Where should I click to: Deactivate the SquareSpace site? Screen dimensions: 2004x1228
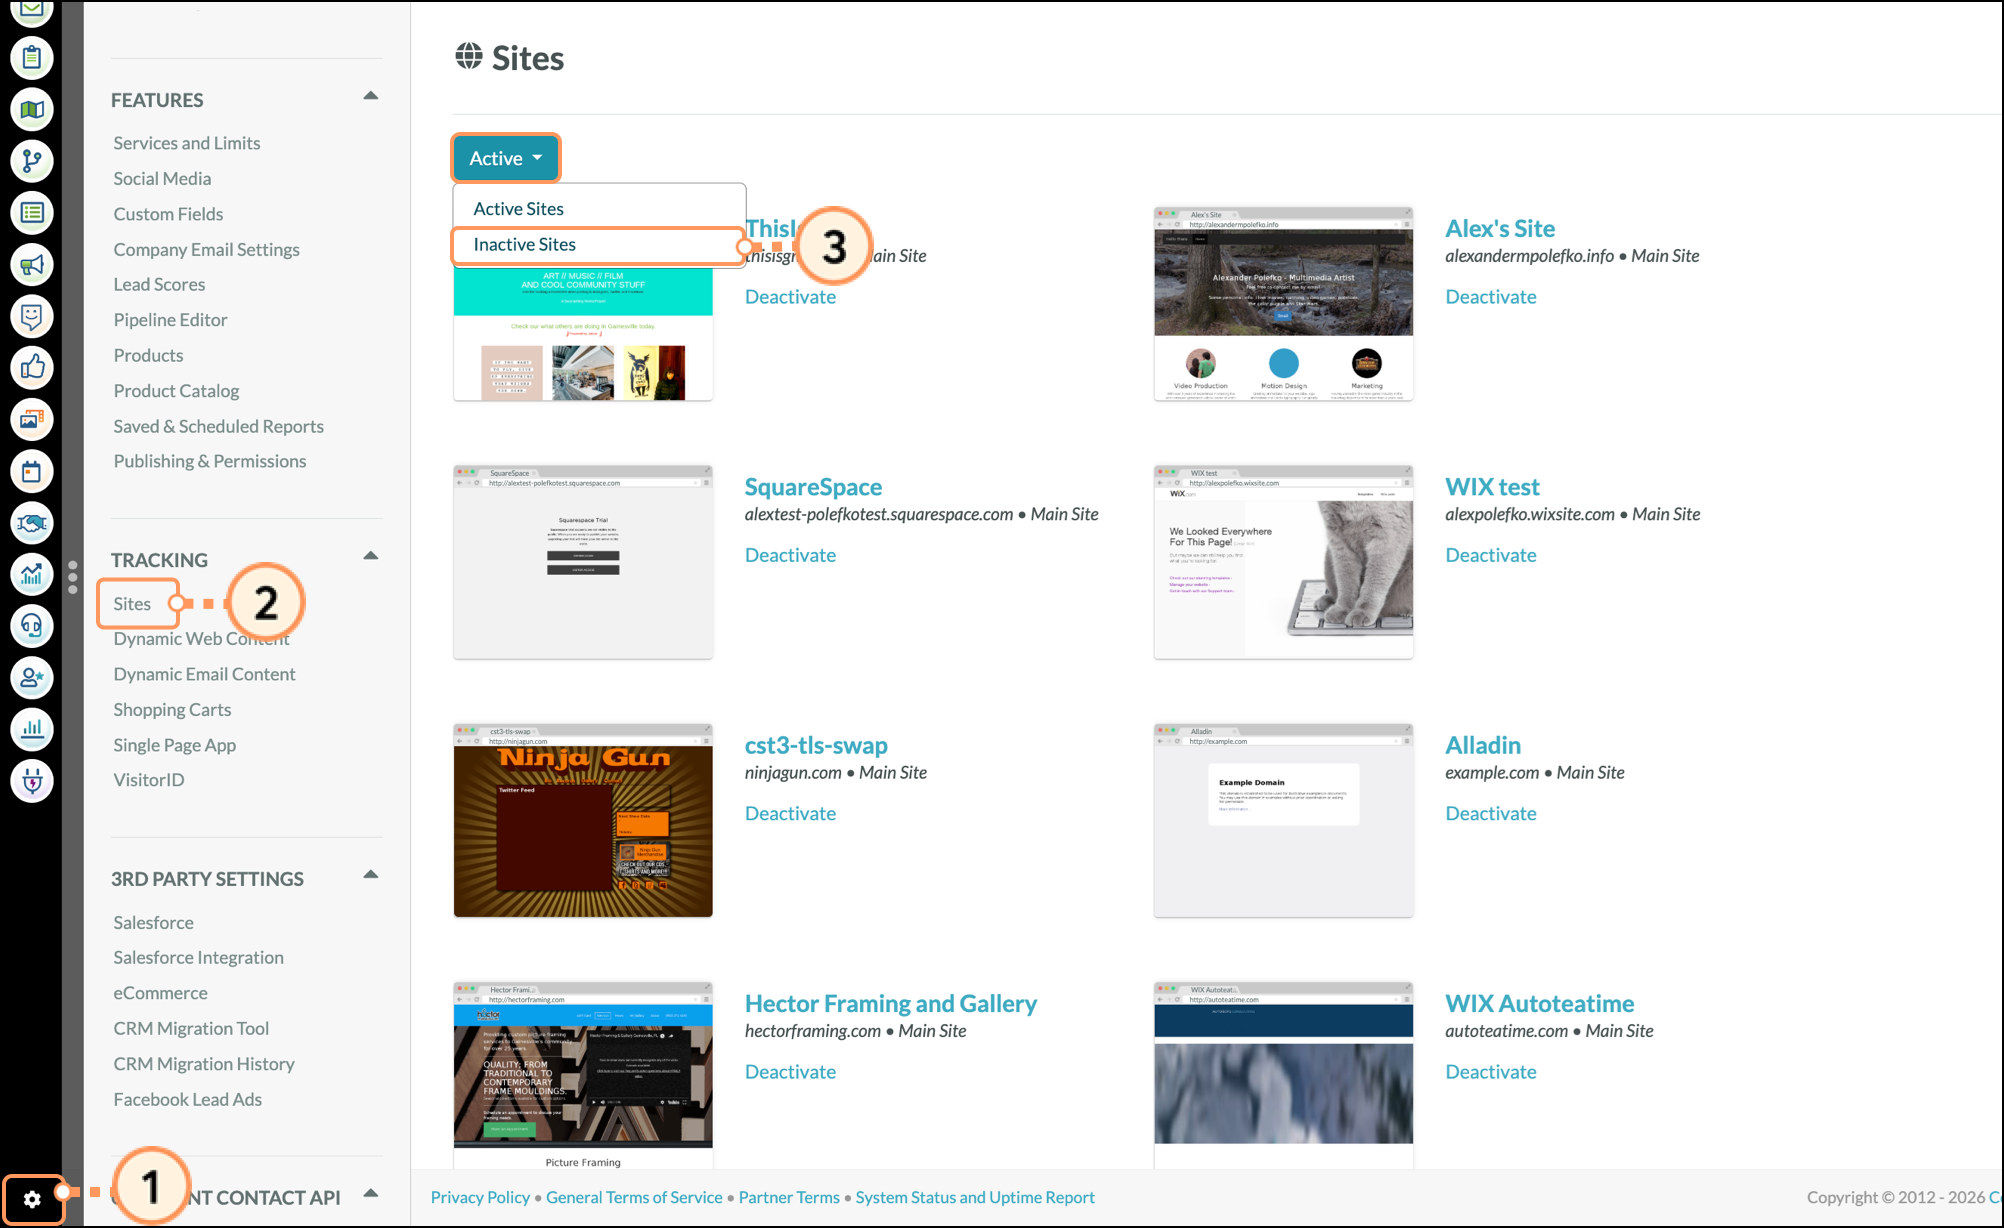coord(790,555)
